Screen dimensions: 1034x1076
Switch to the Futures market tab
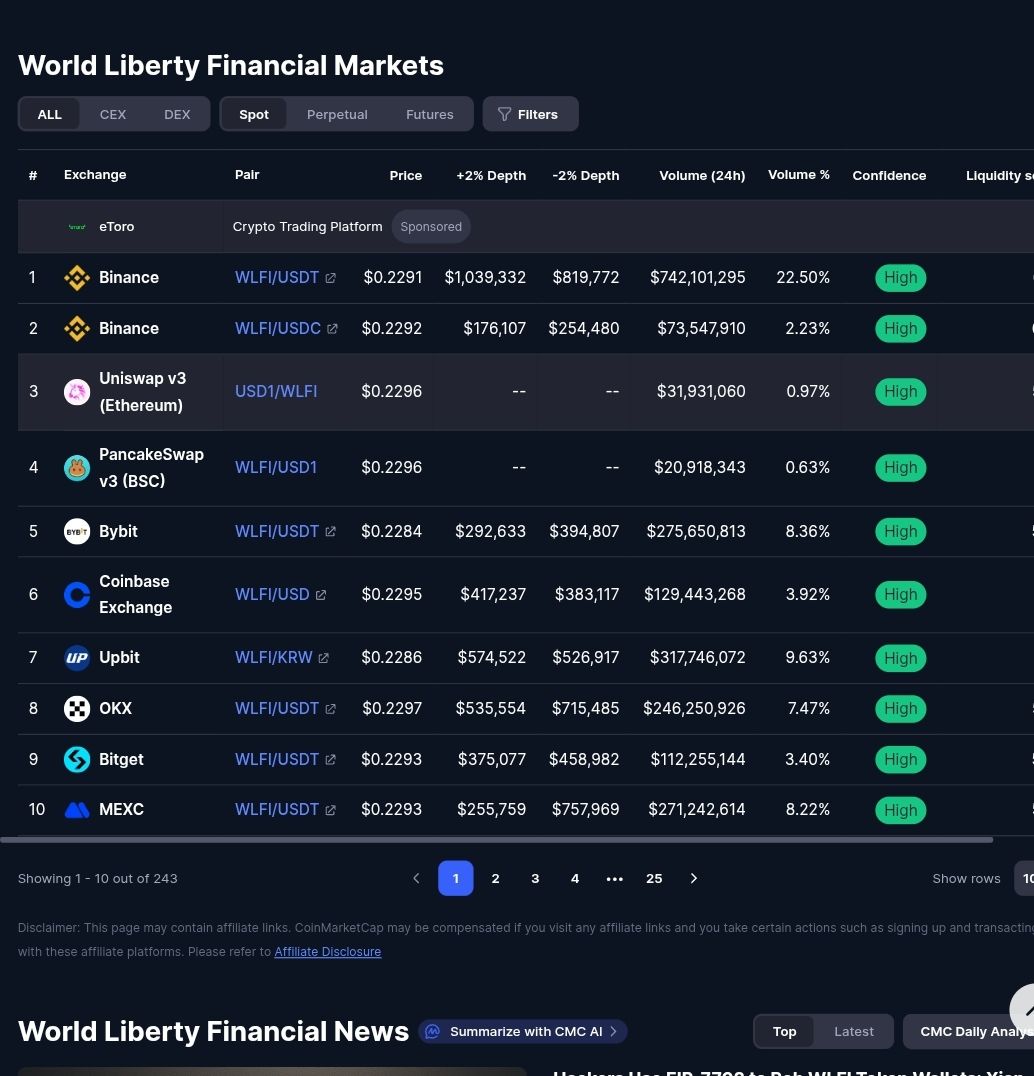(430, 115)
